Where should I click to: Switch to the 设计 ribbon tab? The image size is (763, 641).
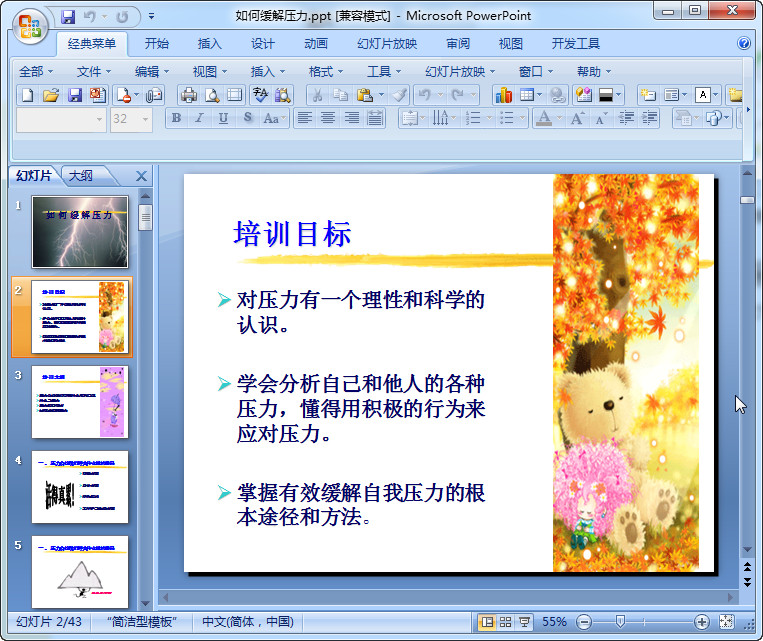[x=263, y=44]
